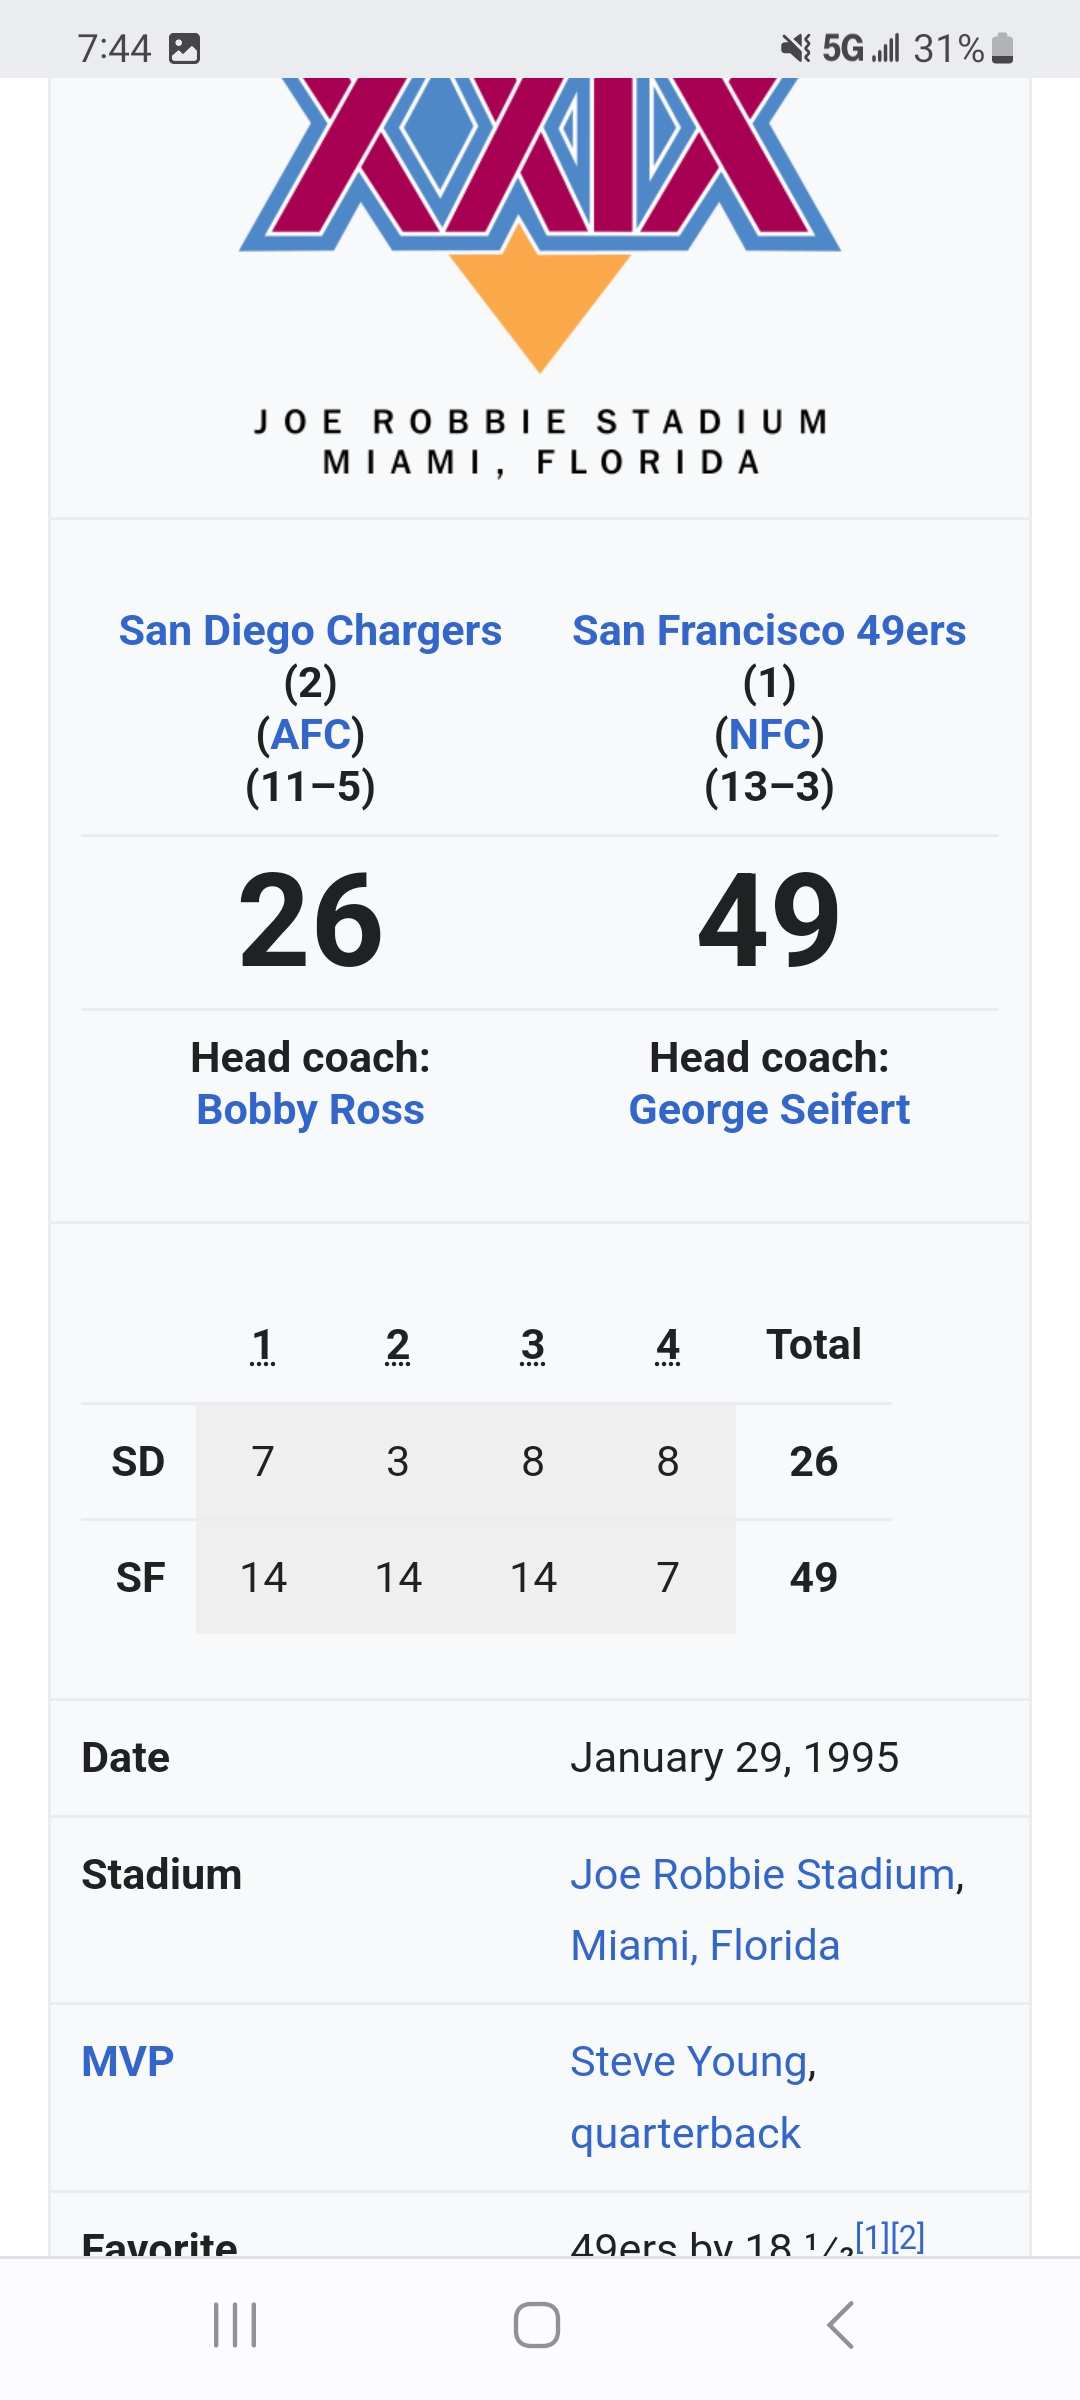Tap the muted sound status icon
Viewport: 1080px width, 2400px height.
coord(796,48)
